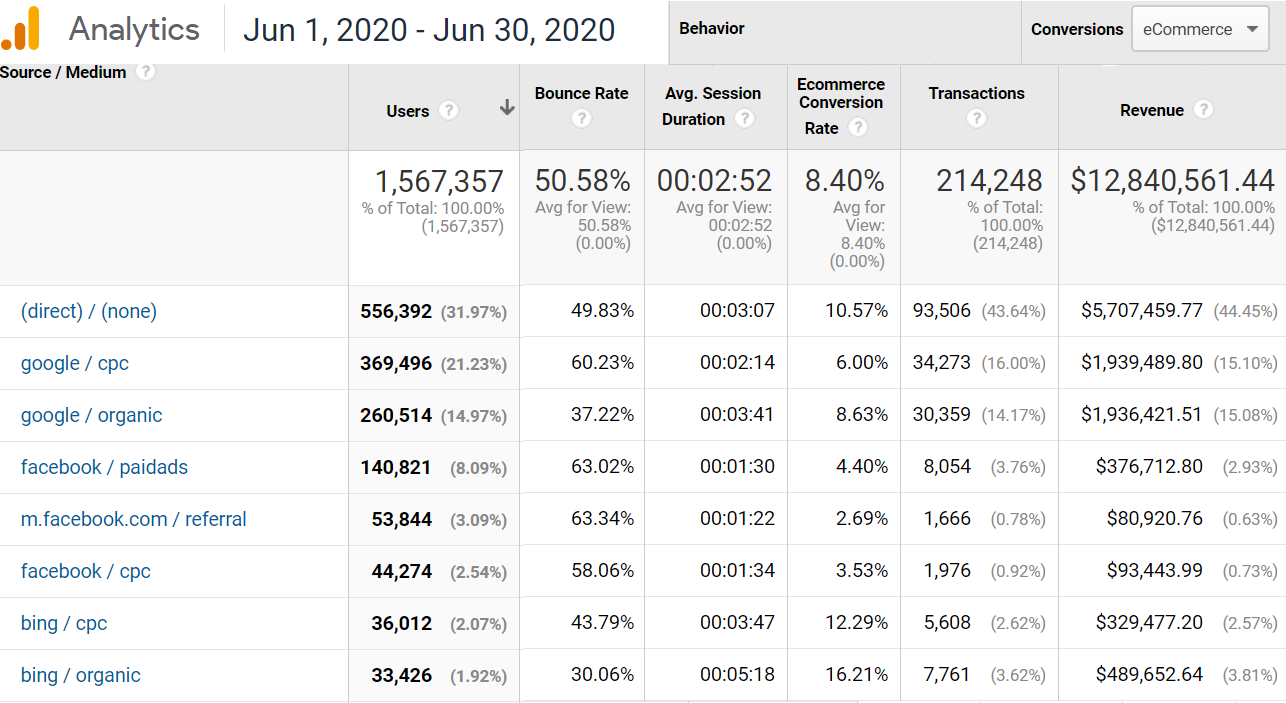This screenshot has height=703, width=1286.
Task: Open the help icon next to Users
Action: 448,111
